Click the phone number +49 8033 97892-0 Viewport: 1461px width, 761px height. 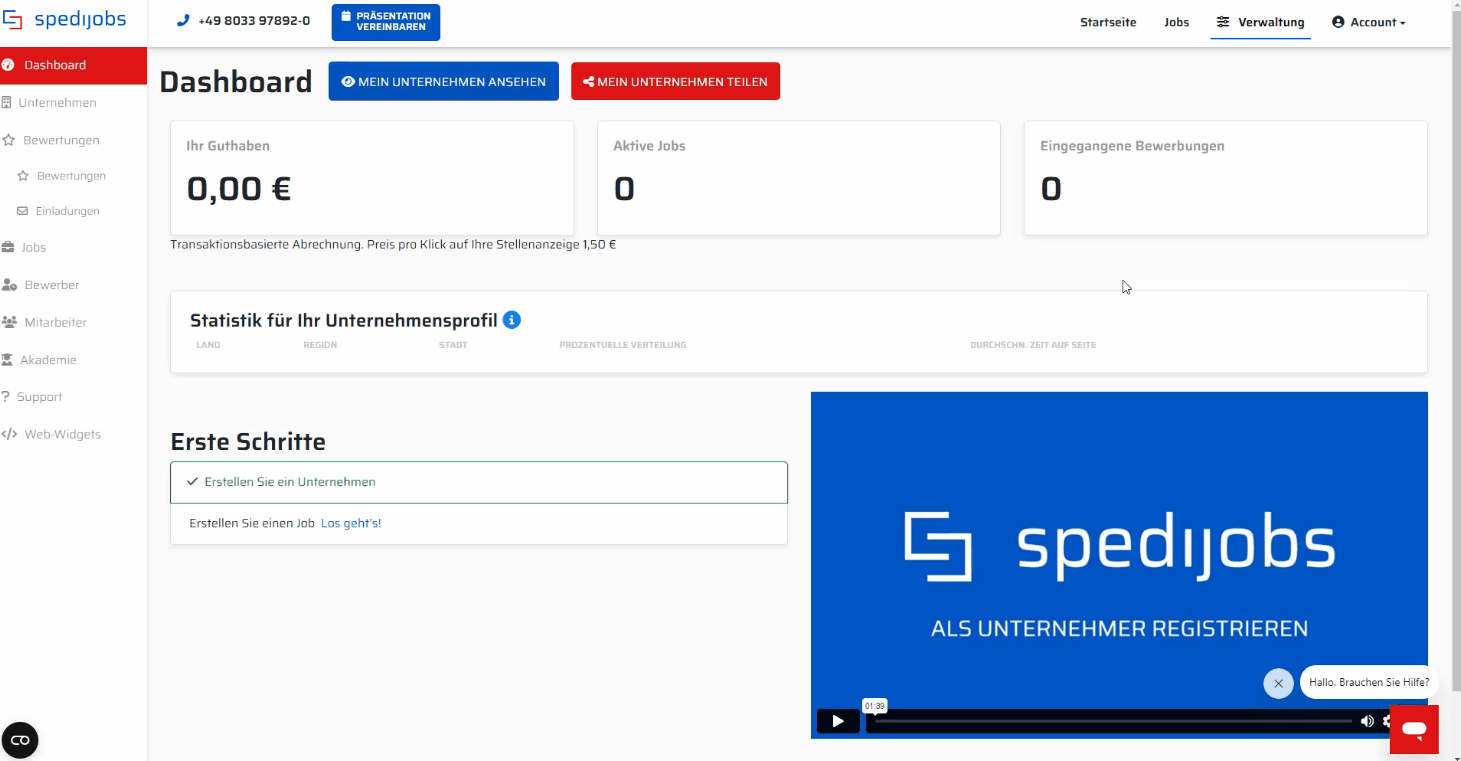point(254,21)
